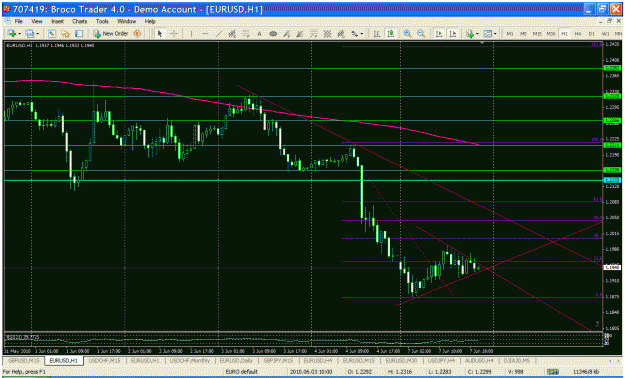Screen dimensions: 625x378
Task: Expand the Arrows objects dropdown arrow
Action: 362,34
